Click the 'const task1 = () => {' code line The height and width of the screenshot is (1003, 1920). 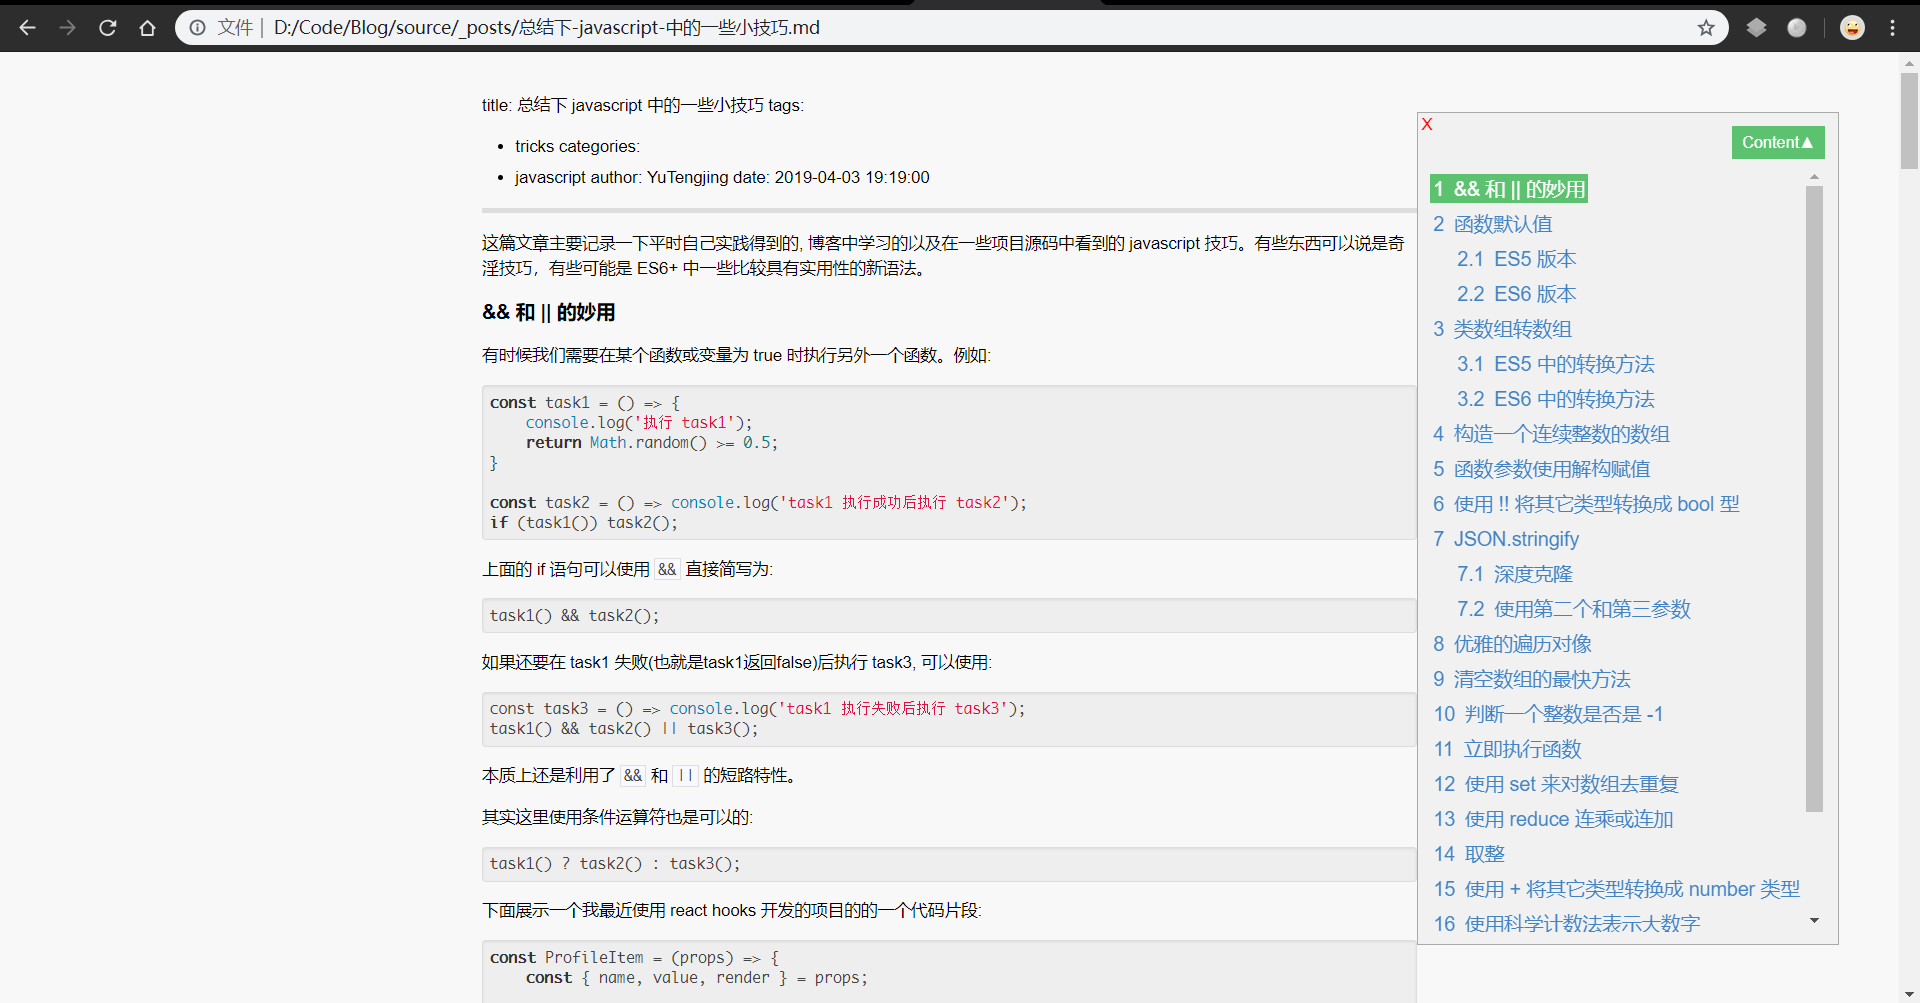[585, 403]
